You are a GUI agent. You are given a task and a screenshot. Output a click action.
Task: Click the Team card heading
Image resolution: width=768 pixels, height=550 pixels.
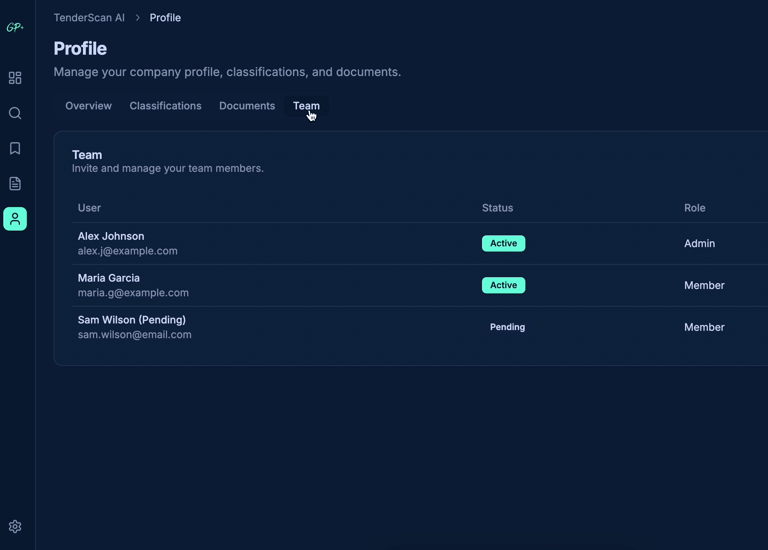[87, 155]
